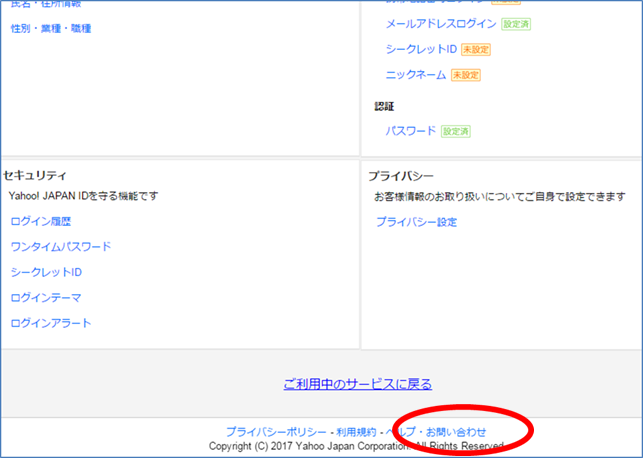The width and height of the screenshot is (643, 458).
Task: Click ご利用中のサービスに戻る link
Action: pyautogui.click(x=357, y=383)
